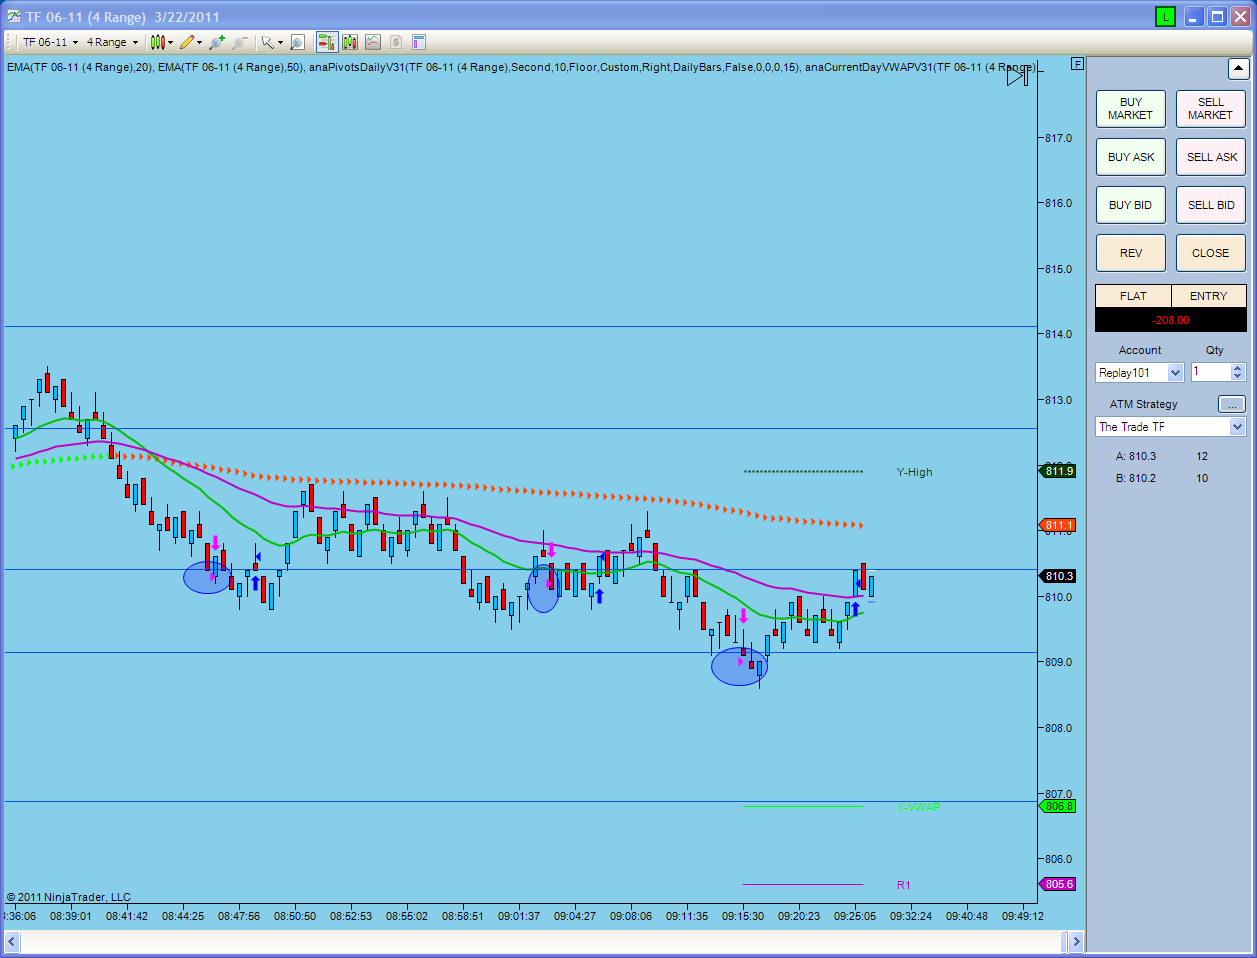Screen dimensions: 1257x958
Task: Select the cursor pointer tool icon
Action: click(x=267, y=42)
